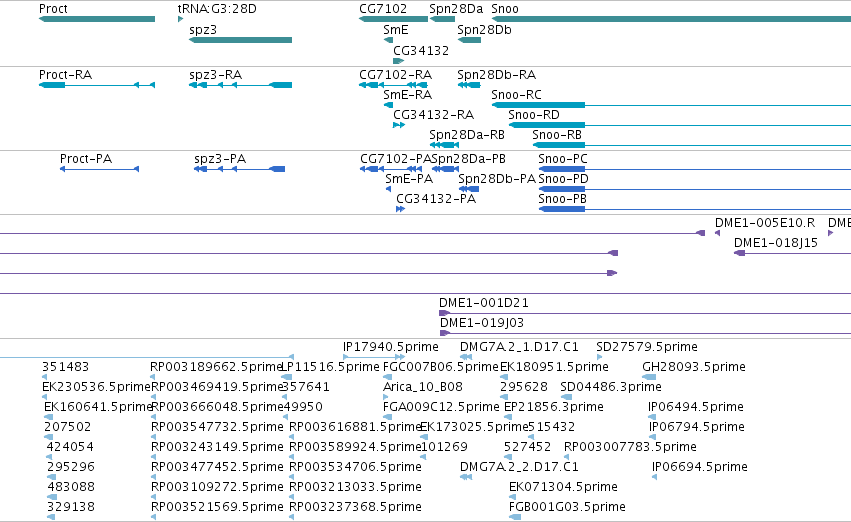Click the EK230536.5prime label
Image resolution: width=851 pixels, height=522 pixels.
96,386
